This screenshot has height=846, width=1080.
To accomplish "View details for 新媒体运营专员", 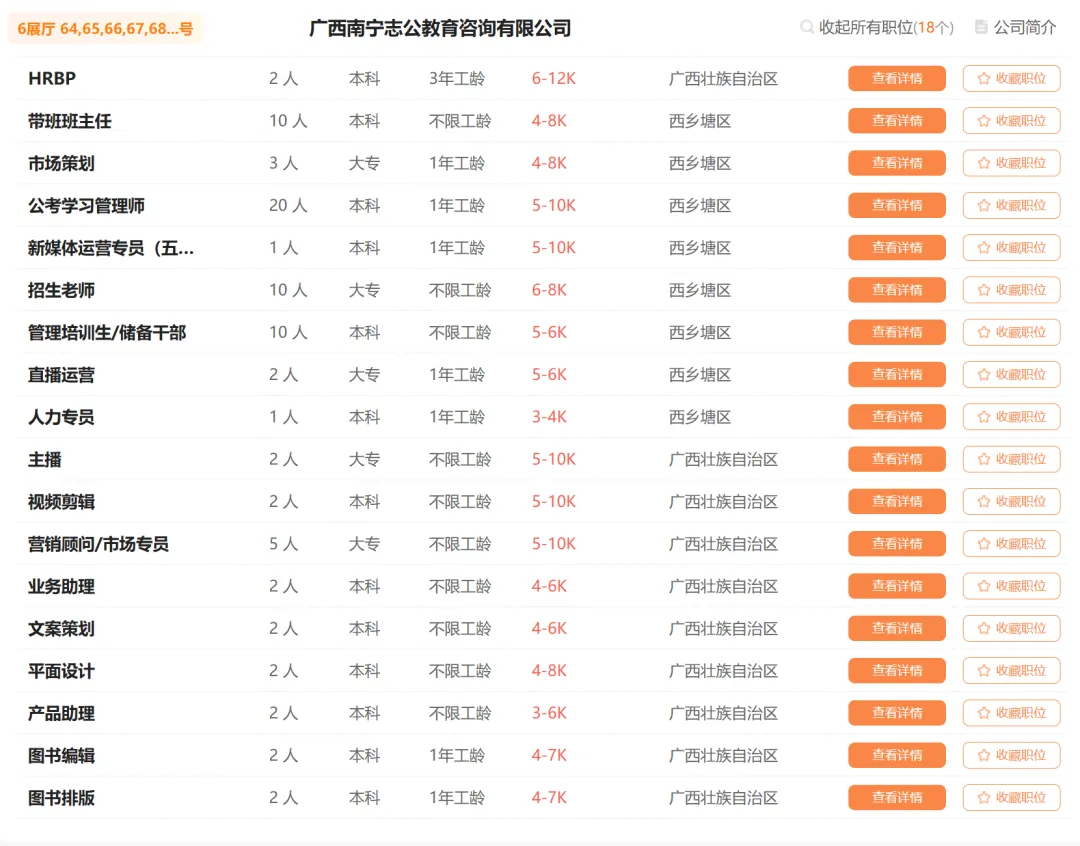I will 897,247.
